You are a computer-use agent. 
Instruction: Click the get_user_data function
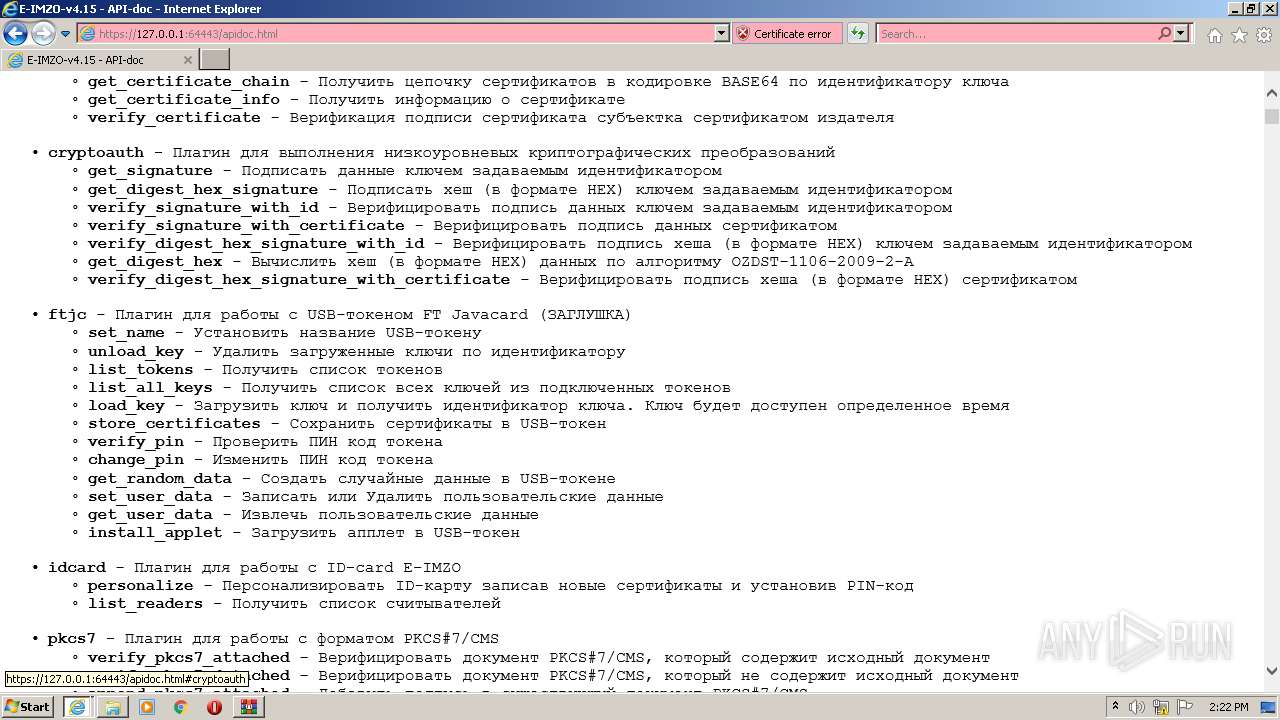pyautogui.click(x=150, y=515)
